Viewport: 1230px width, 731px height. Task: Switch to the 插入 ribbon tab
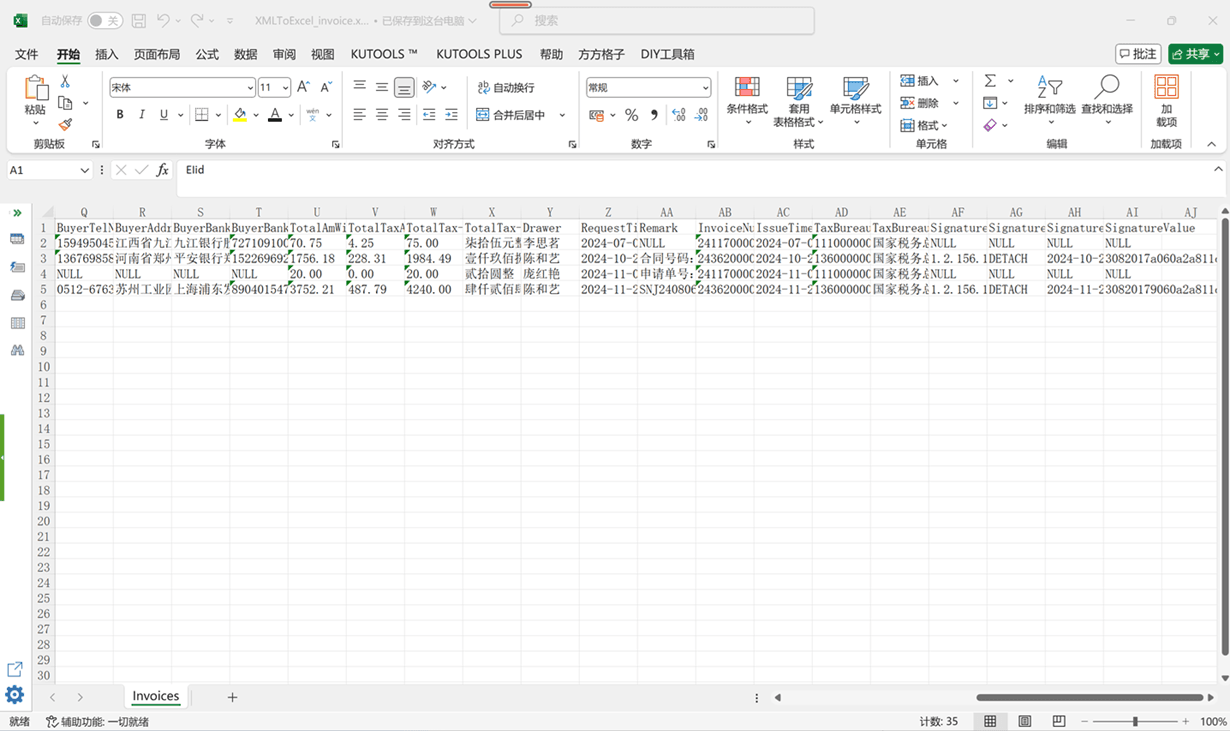(106, 54)
